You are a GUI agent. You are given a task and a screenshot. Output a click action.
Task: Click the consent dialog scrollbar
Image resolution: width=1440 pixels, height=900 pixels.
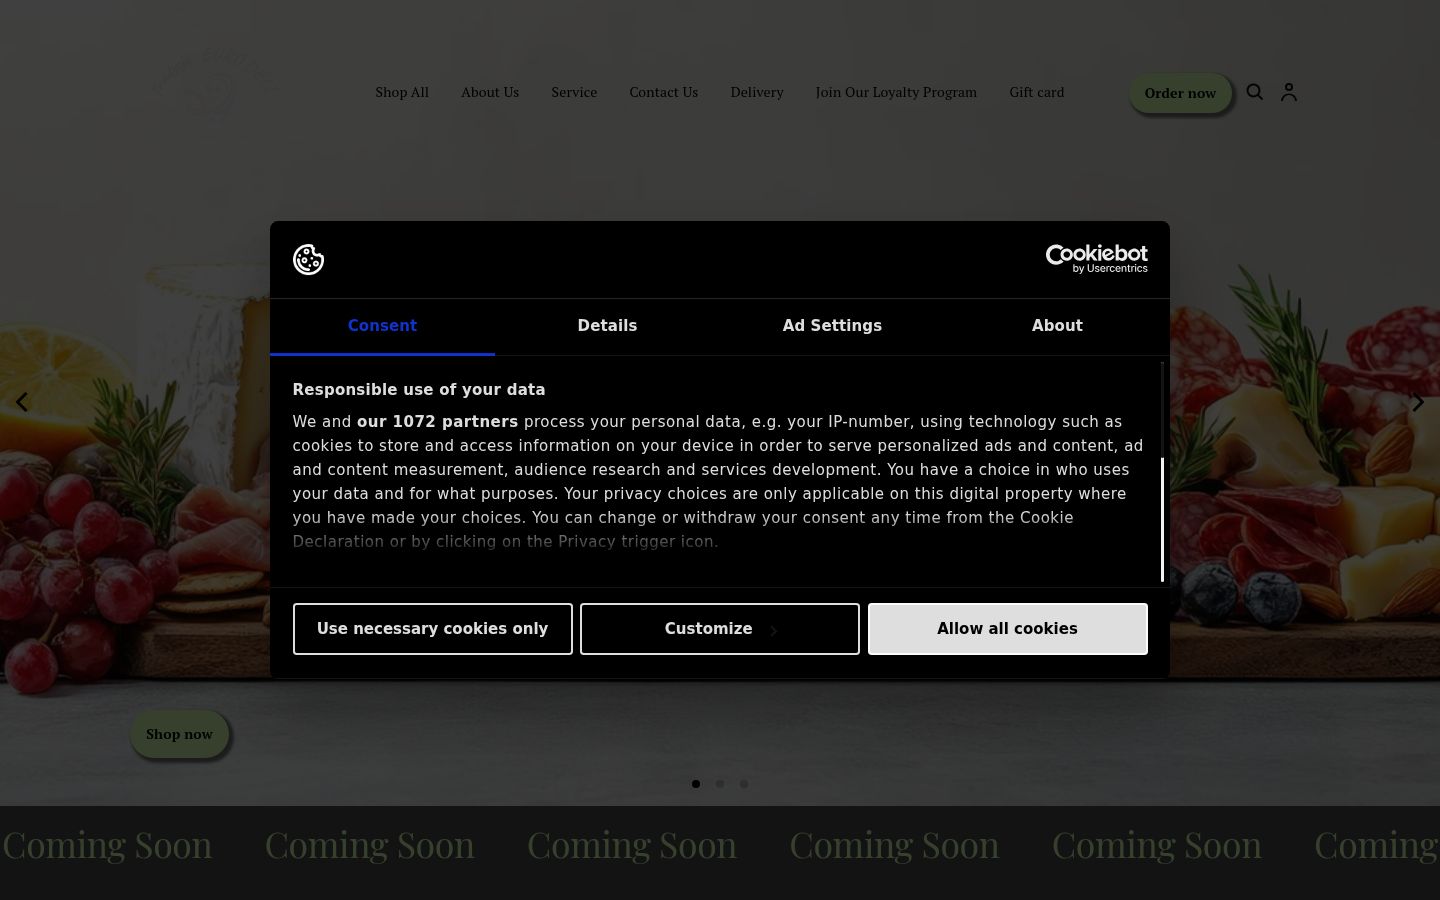pos(1162,519)
